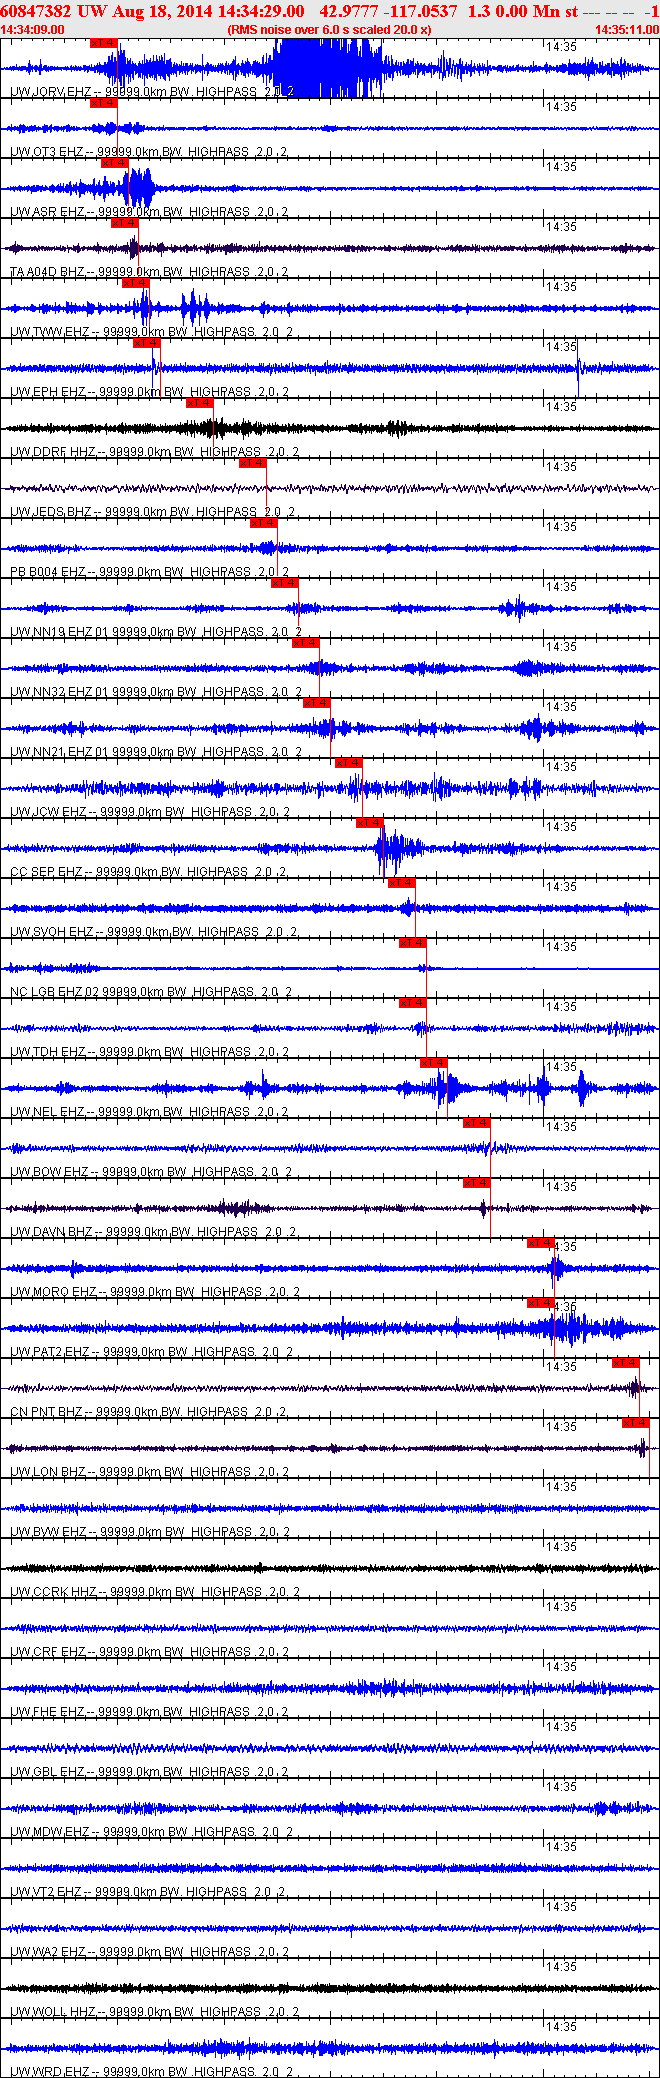
Task: Click the event ID 60847382 in the header
Action: 37,11
